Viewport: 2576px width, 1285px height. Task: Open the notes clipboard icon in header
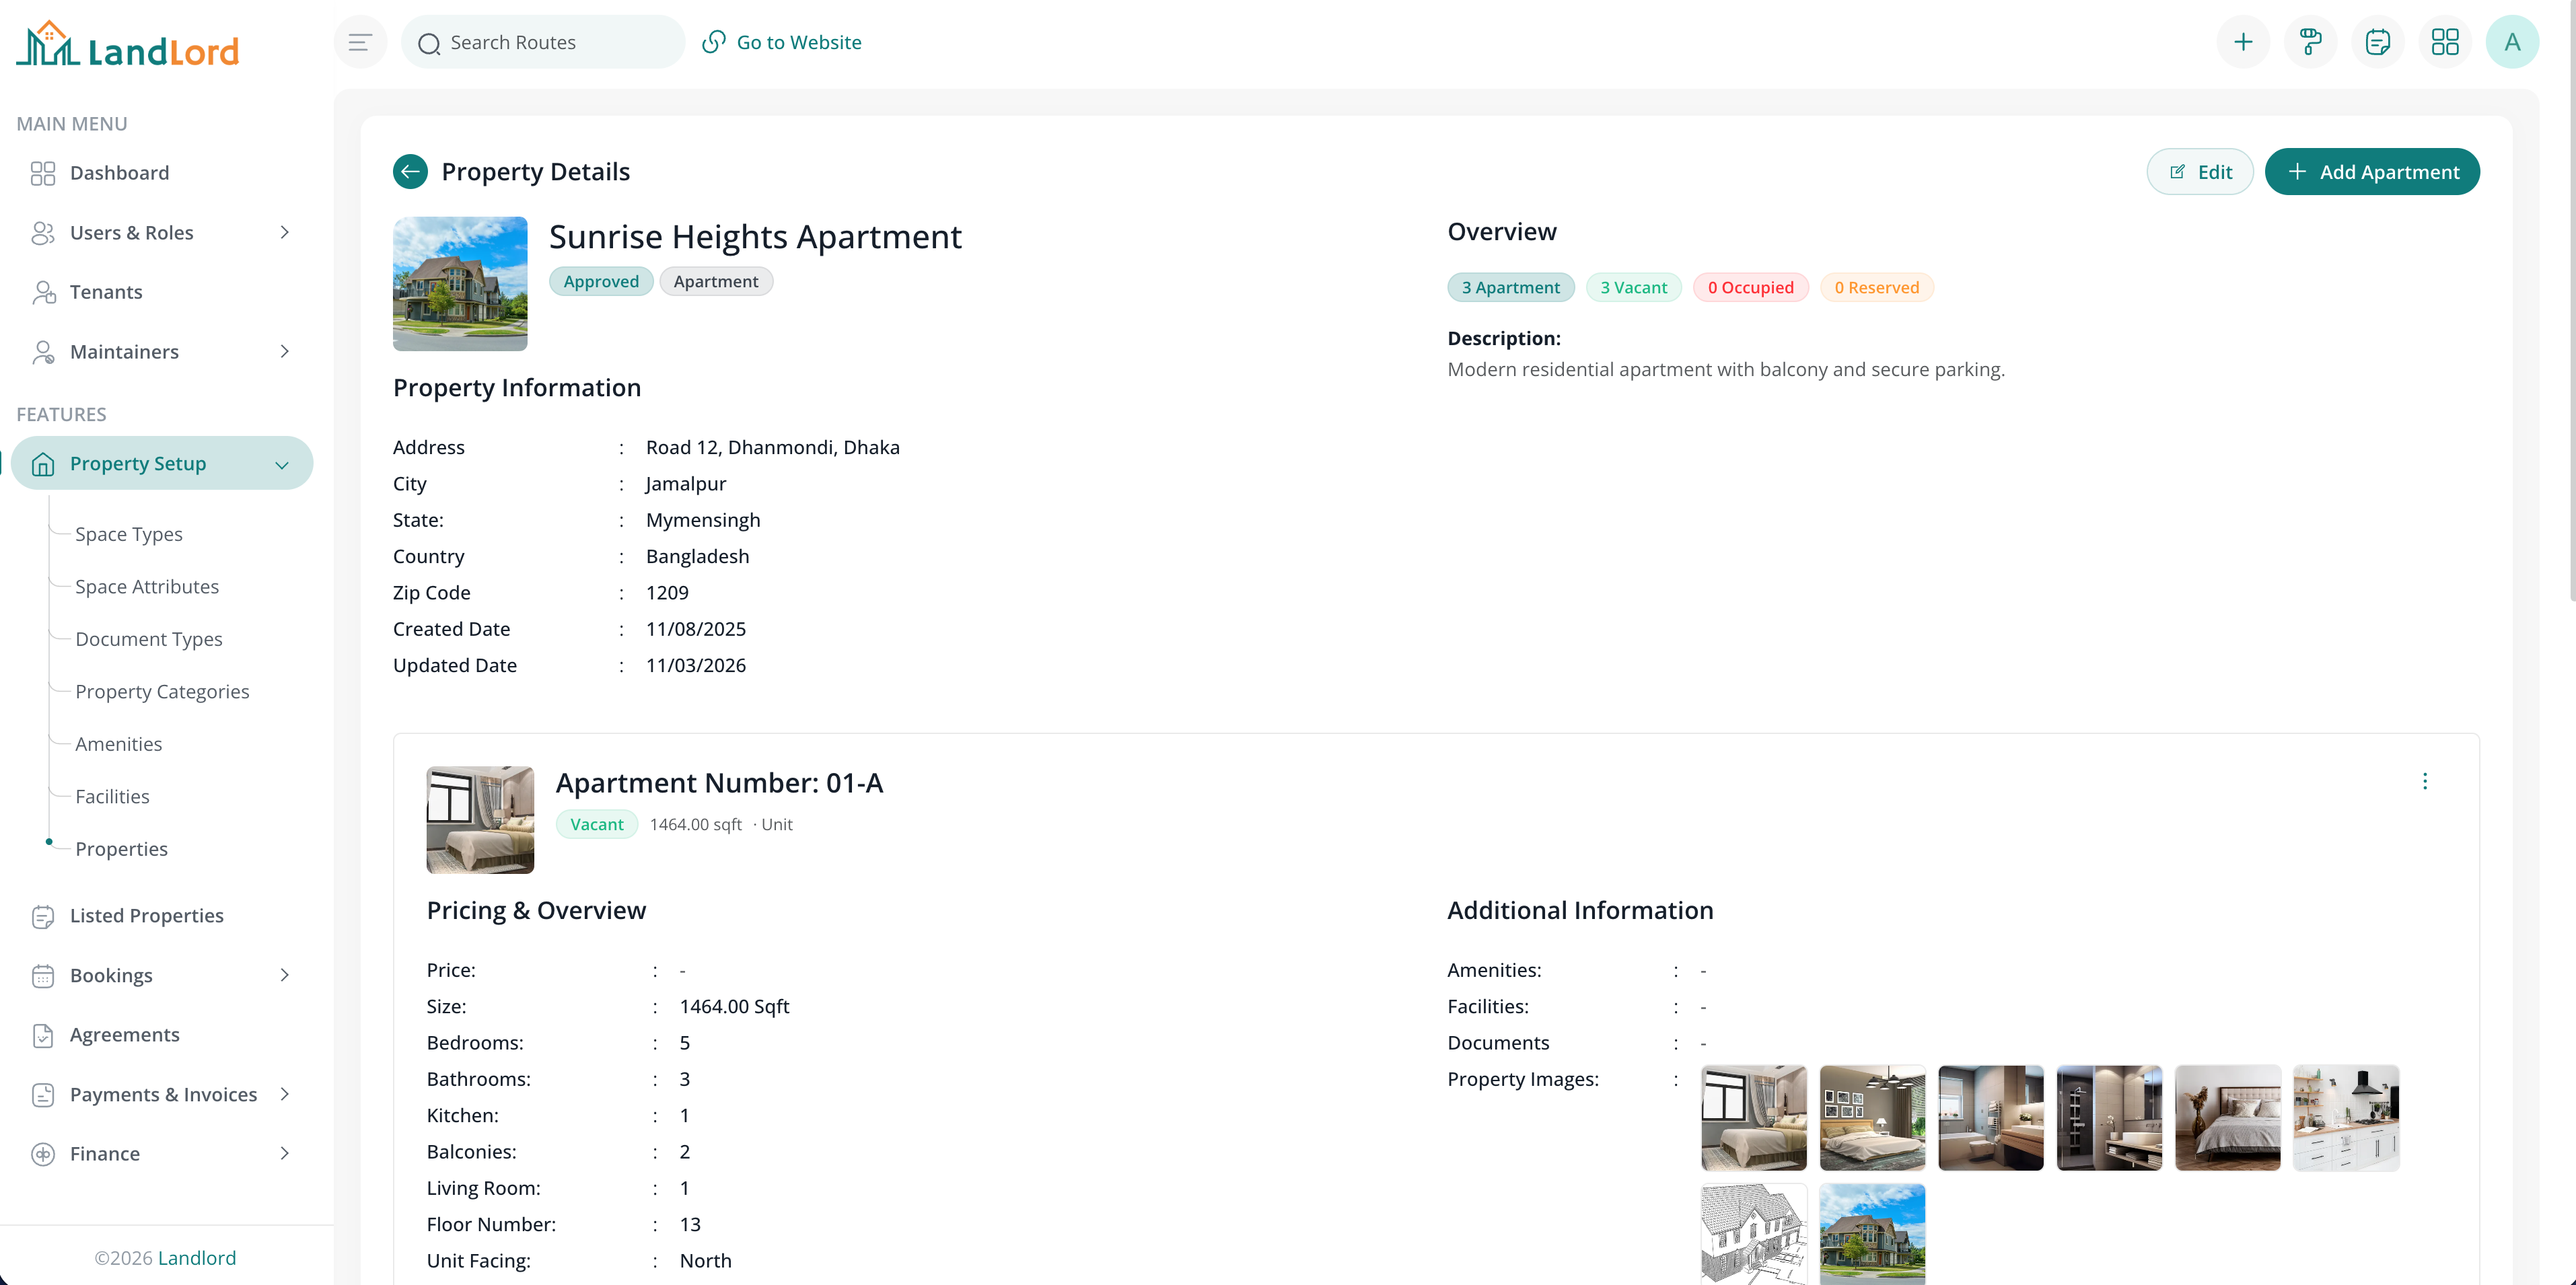(2378, 41)
